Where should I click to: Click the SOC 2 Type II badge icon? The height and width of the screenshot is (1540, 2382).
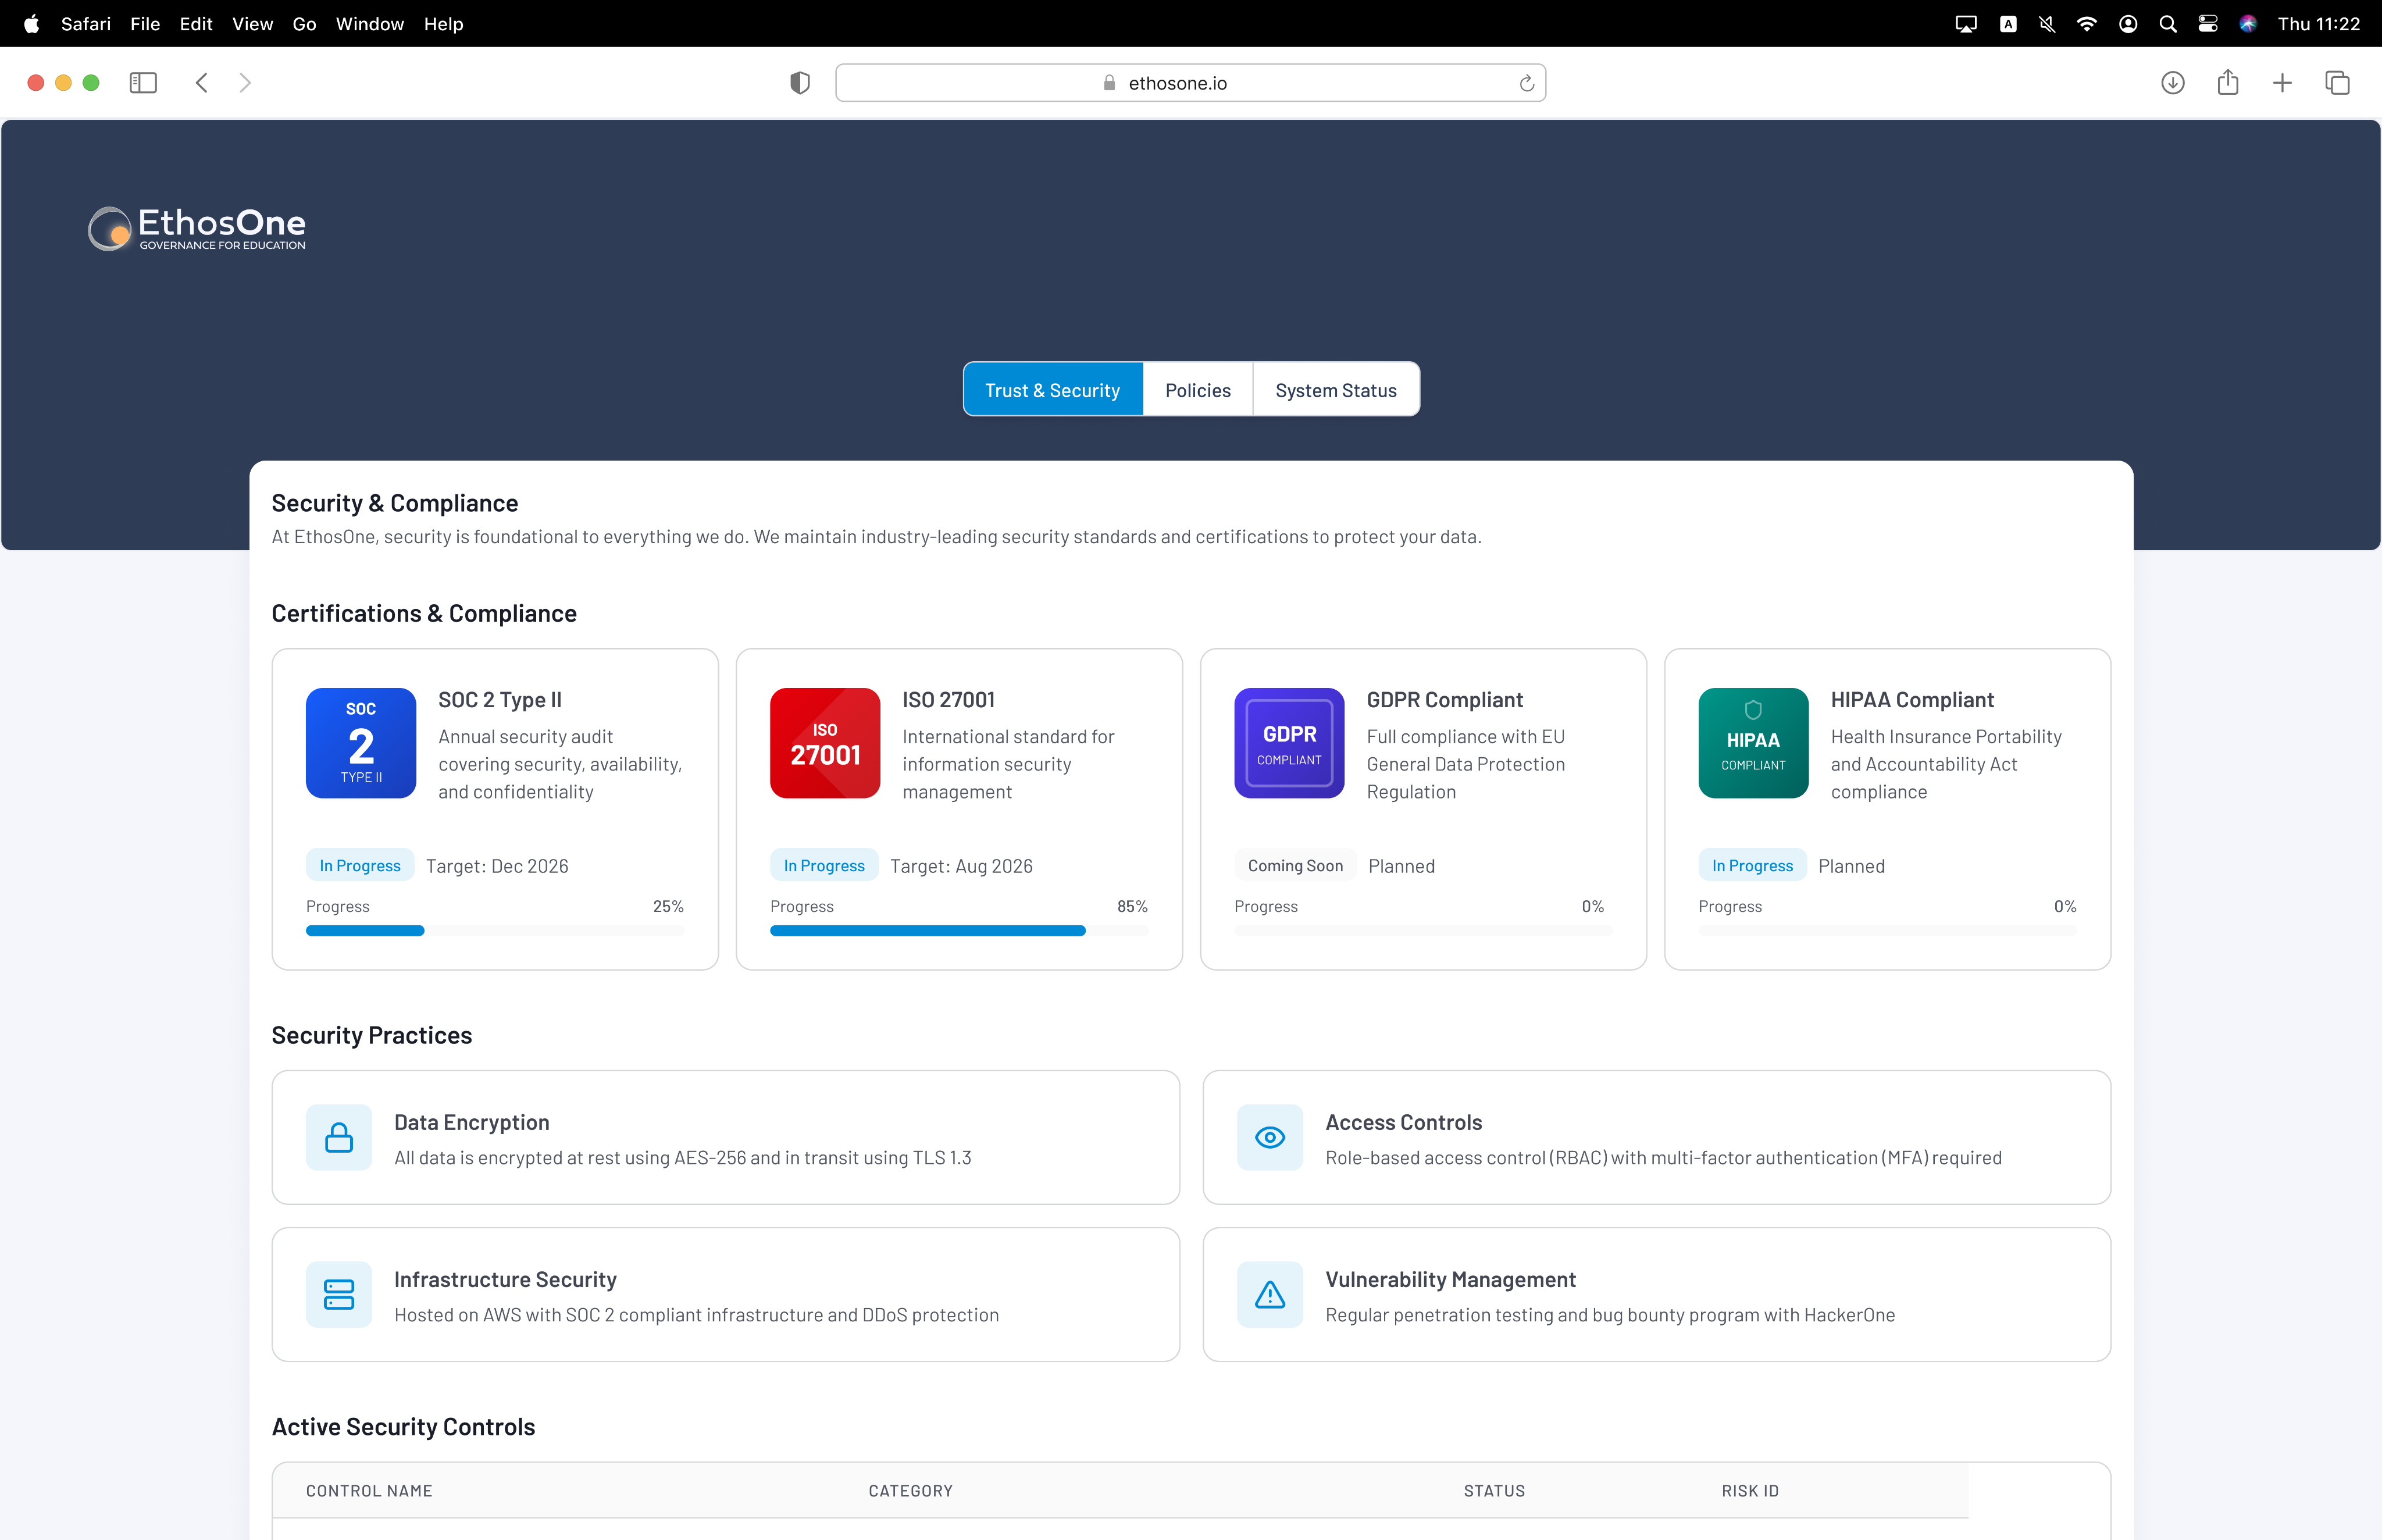tap(361, 743)
